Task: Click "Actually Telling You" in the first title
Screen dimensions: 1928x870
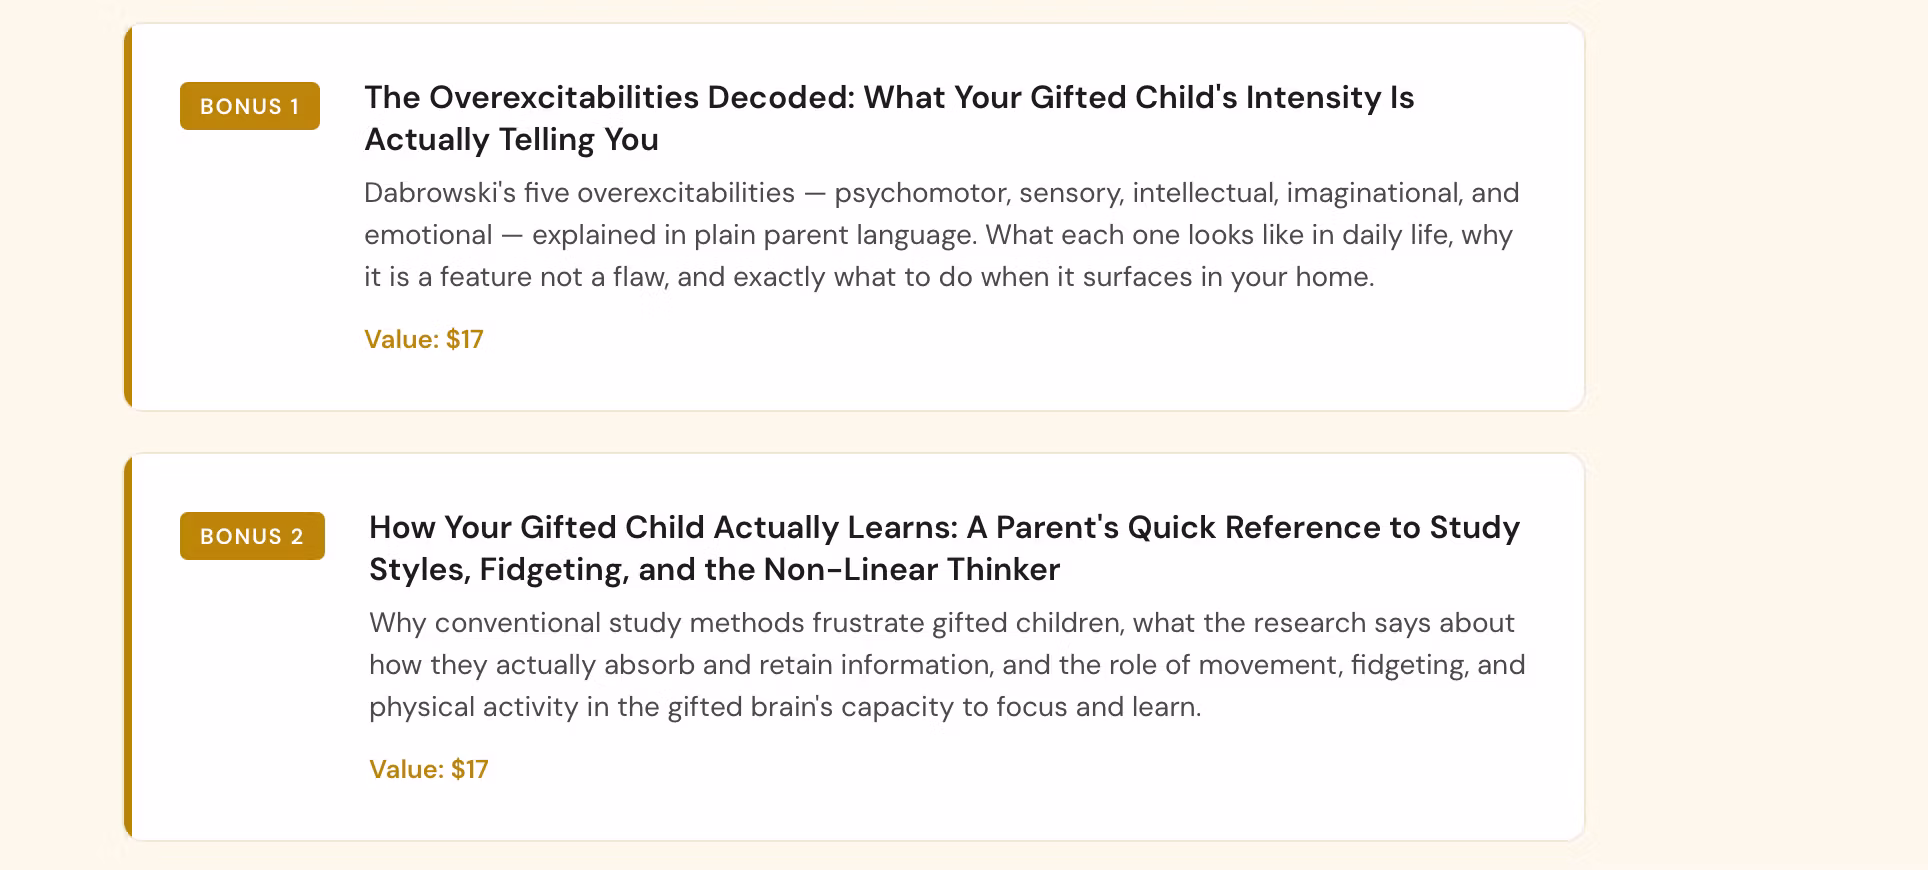Action: [x=511, y=140]
